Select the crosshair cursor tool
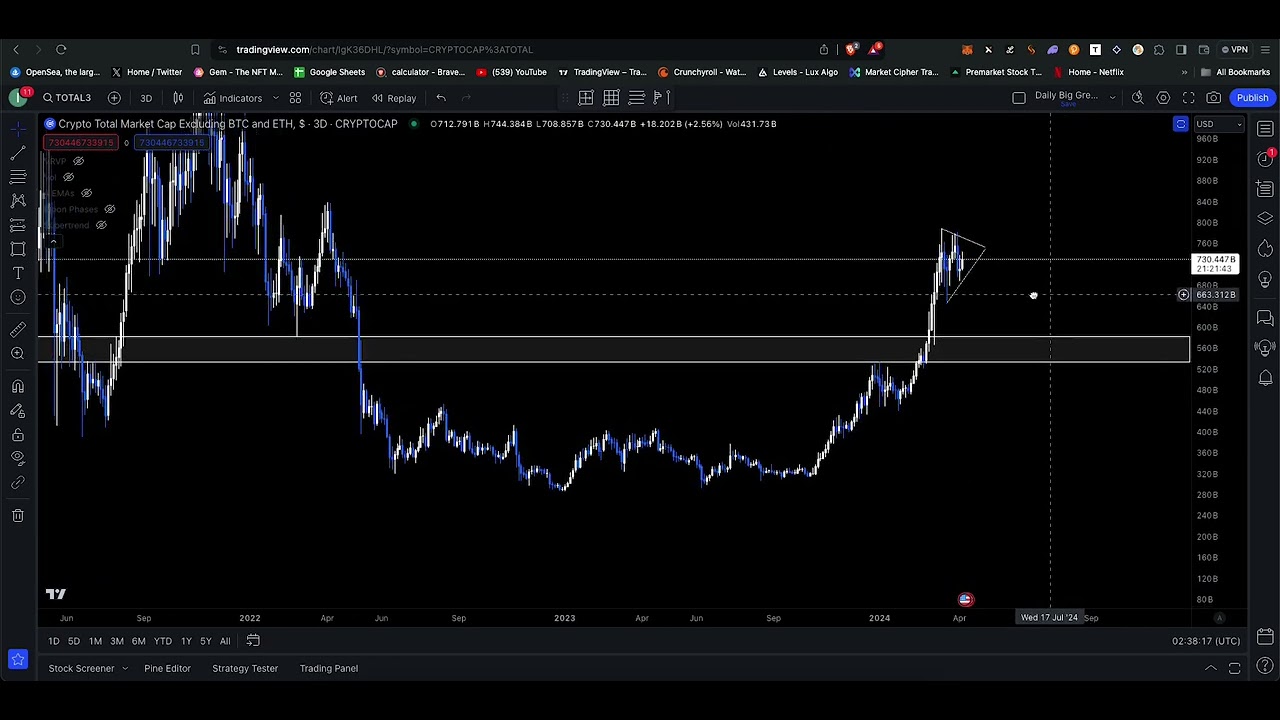This screenshot has height=720, width=1280. 18,129
